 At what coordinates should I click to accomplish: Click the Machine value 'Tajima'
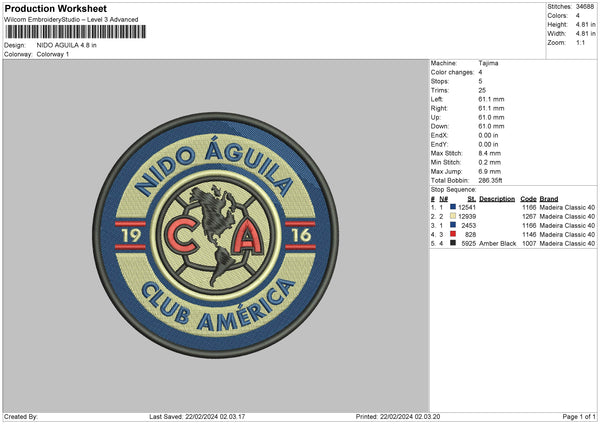(x=488, y=63)
